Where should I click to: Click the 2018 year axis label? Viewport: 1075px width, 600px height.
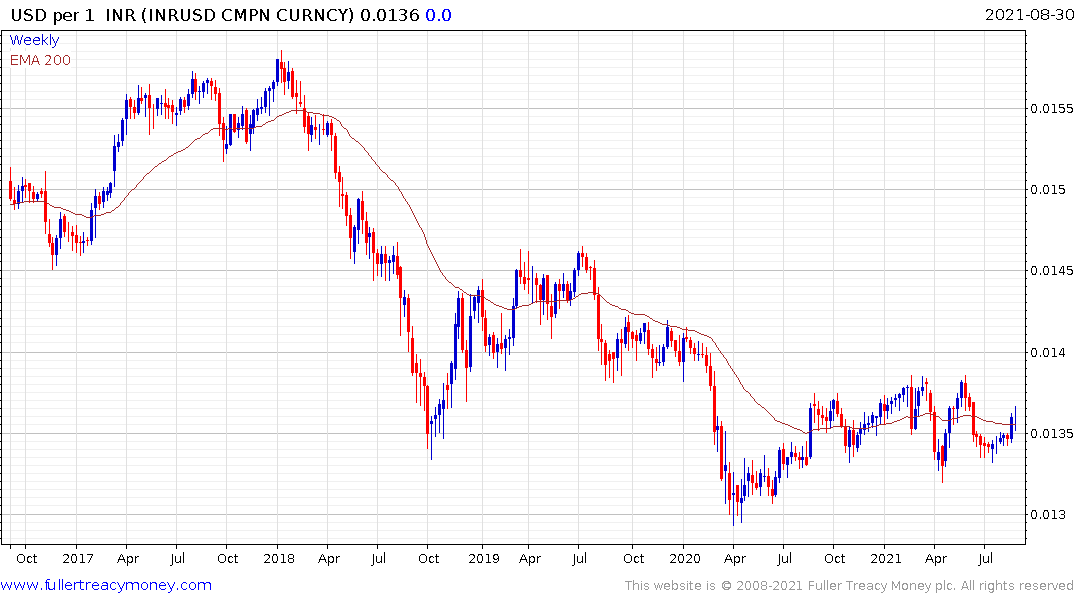(278, 559)
